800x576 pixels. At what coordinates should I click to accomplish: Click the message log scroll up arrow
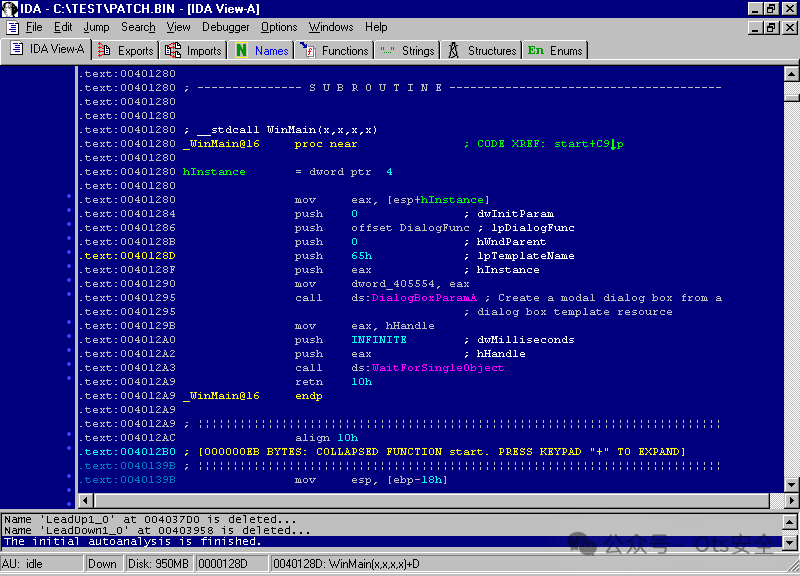[789, 521]
